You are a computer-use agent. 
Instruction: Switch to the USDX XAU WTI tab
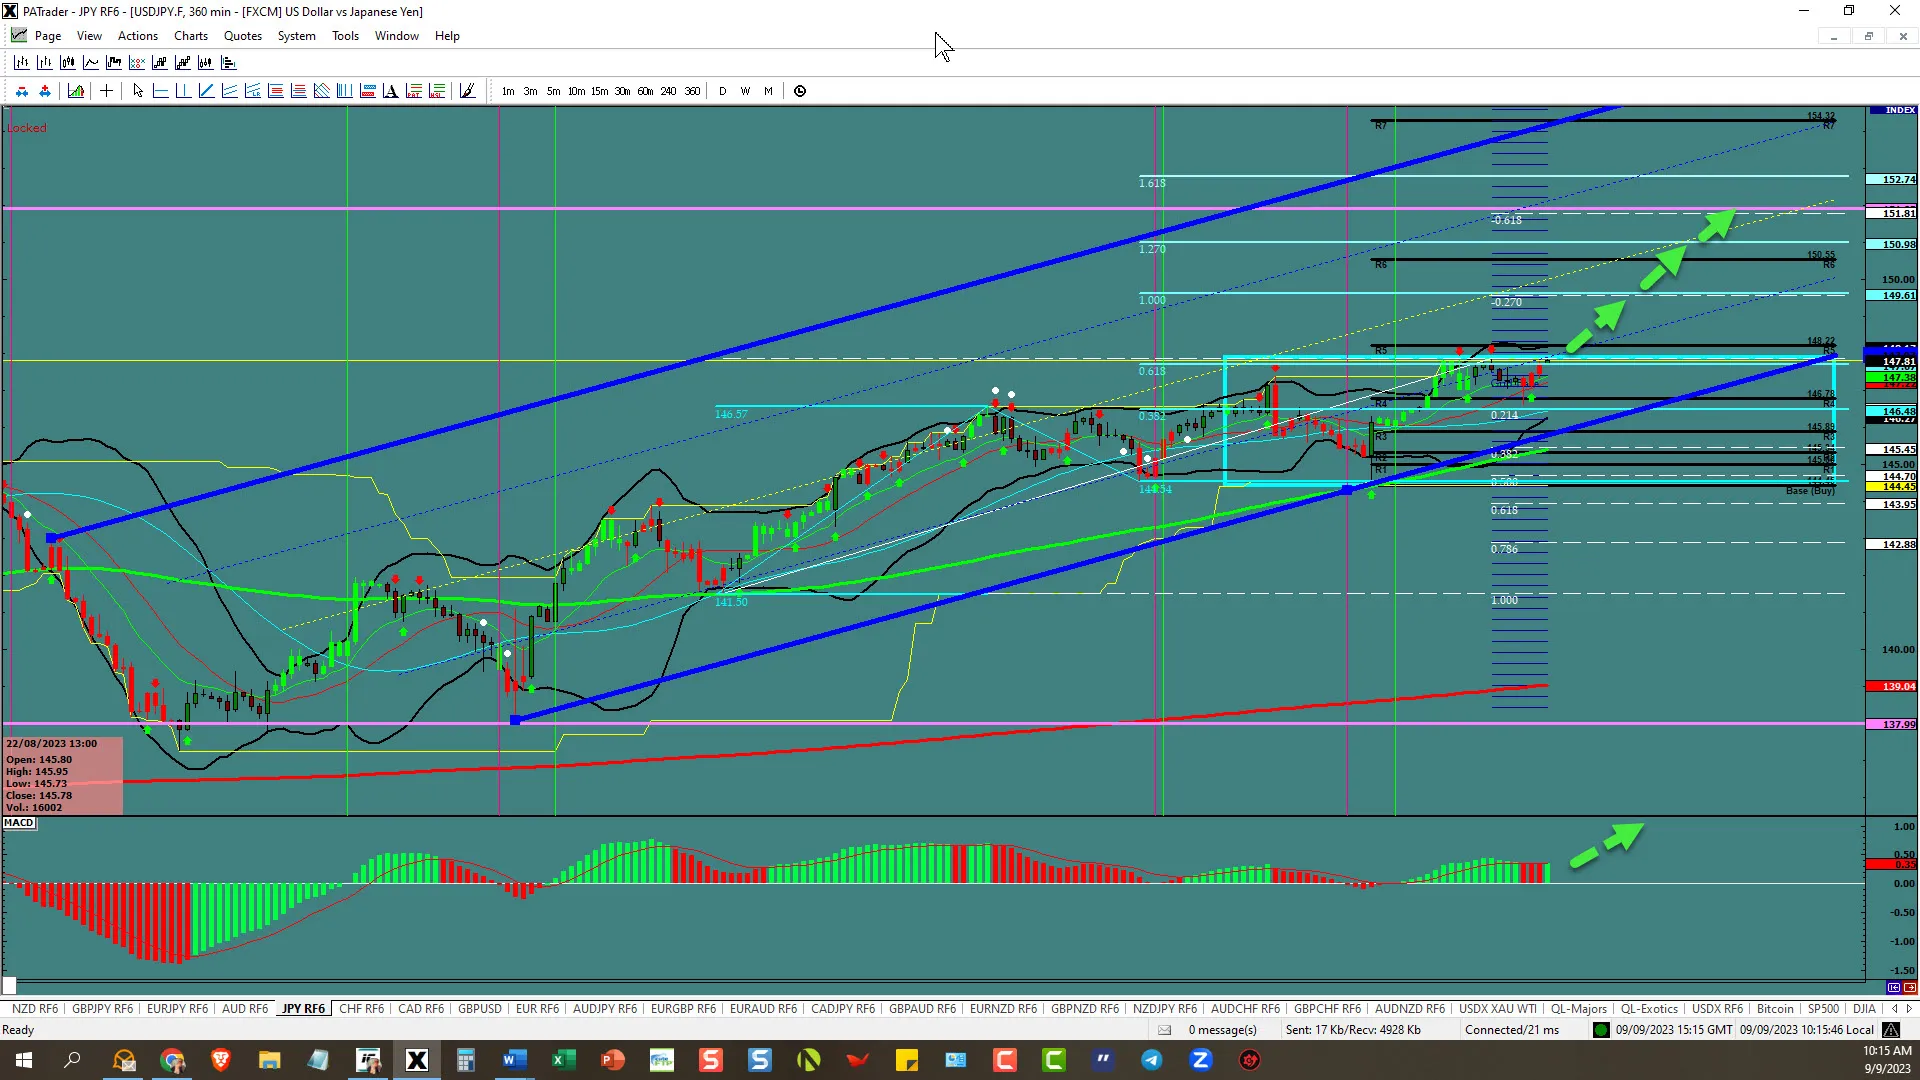pyautogui.click(x=1498, y=1009)
